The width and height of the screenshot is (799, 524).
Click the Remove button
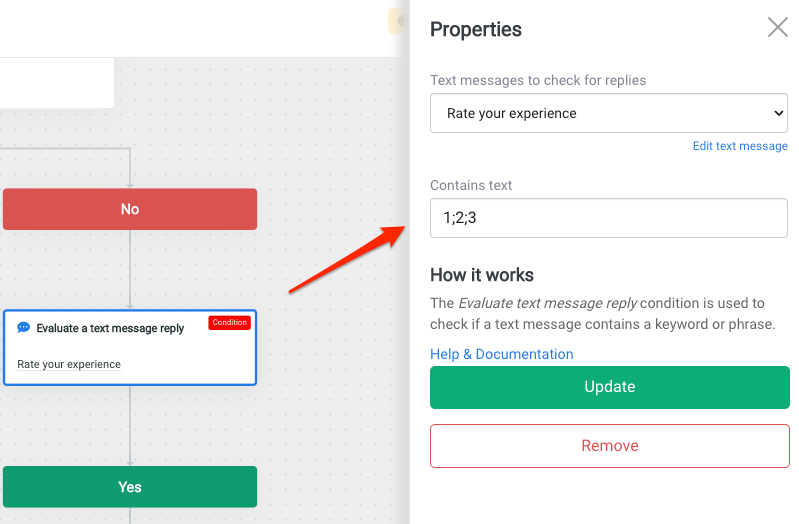[x=610, y=446]
